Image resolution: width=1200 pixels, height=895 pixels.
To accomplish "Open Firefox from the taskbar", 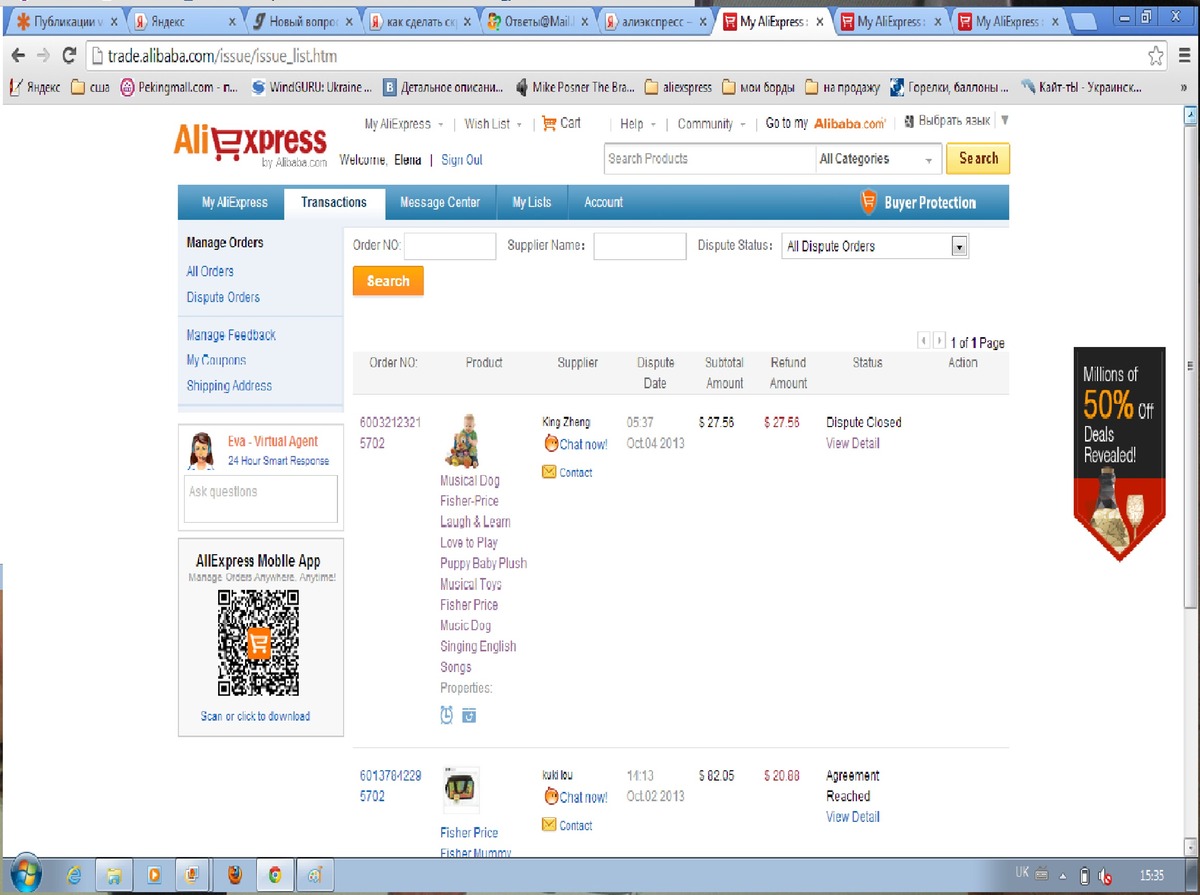I will pyautogui.click(x=236, y=875).
